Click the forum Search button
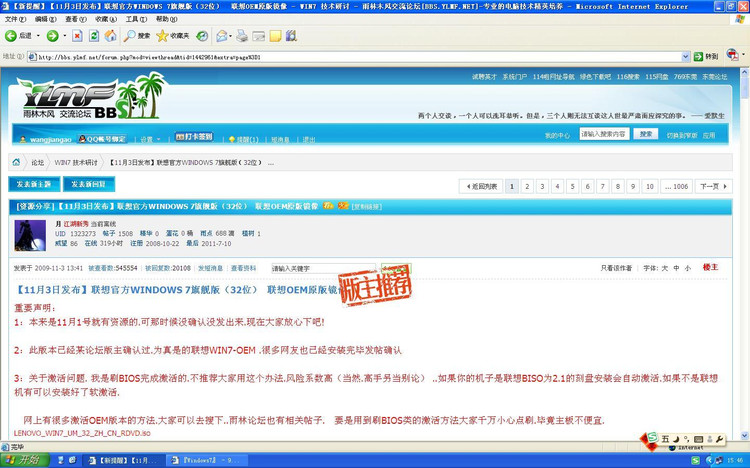Viewport: 750px width, 468px height. coord(646,134)
